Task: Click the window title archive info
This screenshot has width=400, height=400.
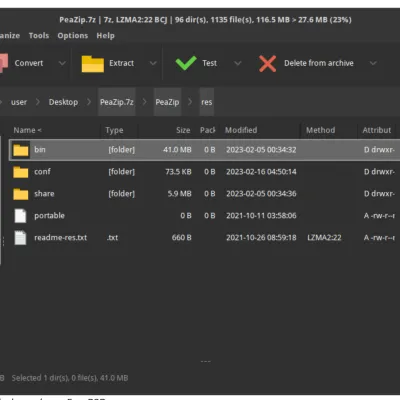Action: tap(205, 20)
